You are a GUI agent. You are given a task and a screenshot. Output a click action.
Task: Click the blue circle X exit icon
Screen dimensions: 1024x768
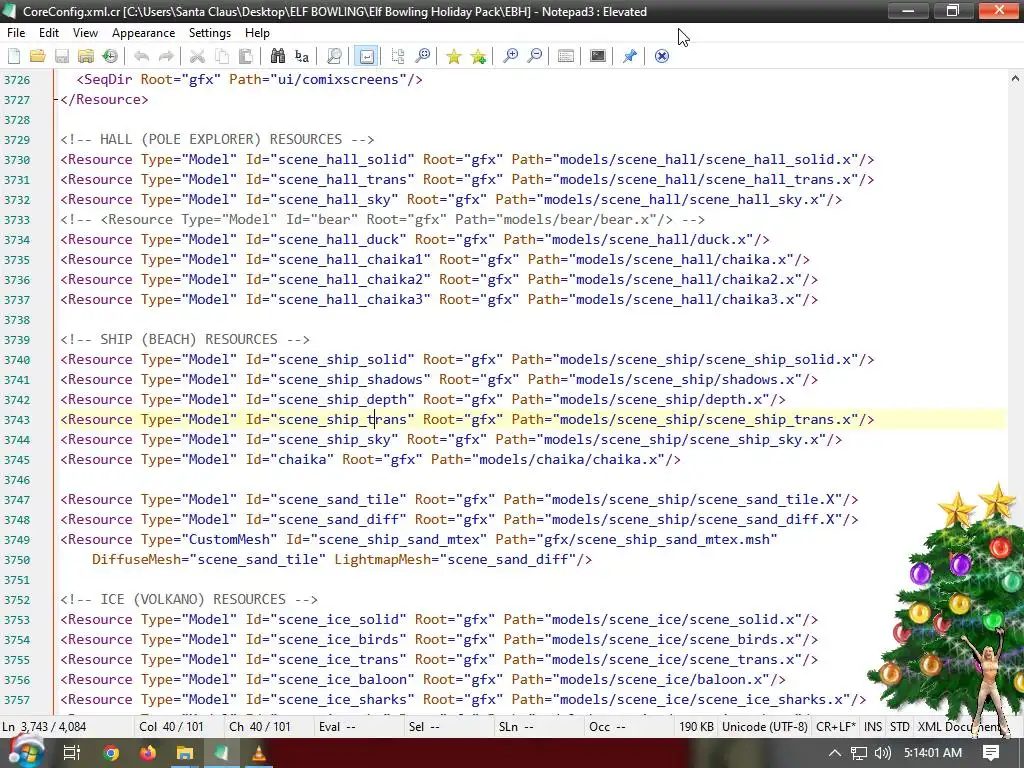(662, 56)
